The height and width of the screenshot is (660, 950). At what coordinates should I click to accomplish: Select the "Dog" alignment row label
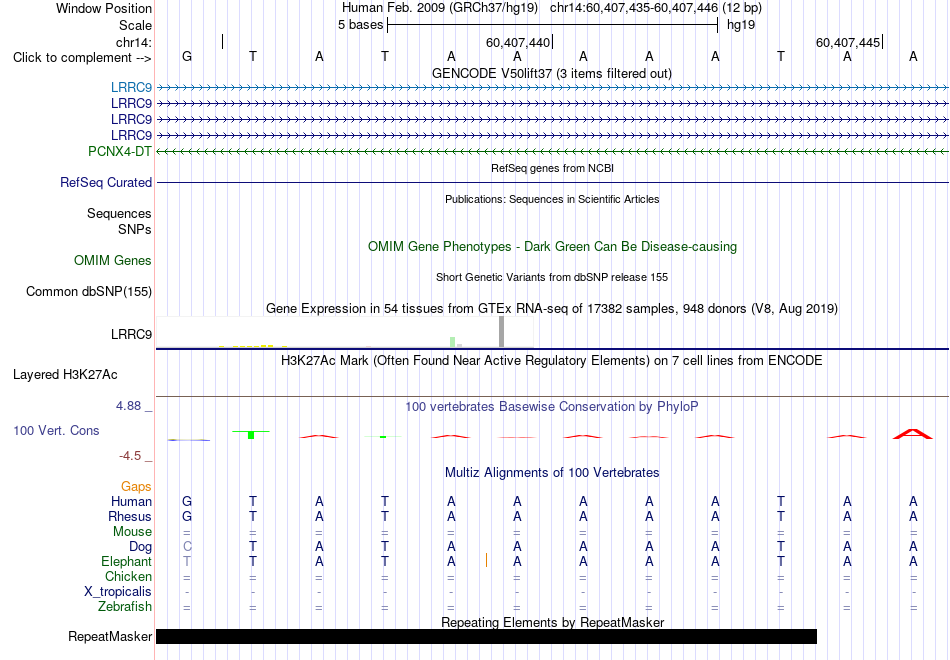(141, 547)
